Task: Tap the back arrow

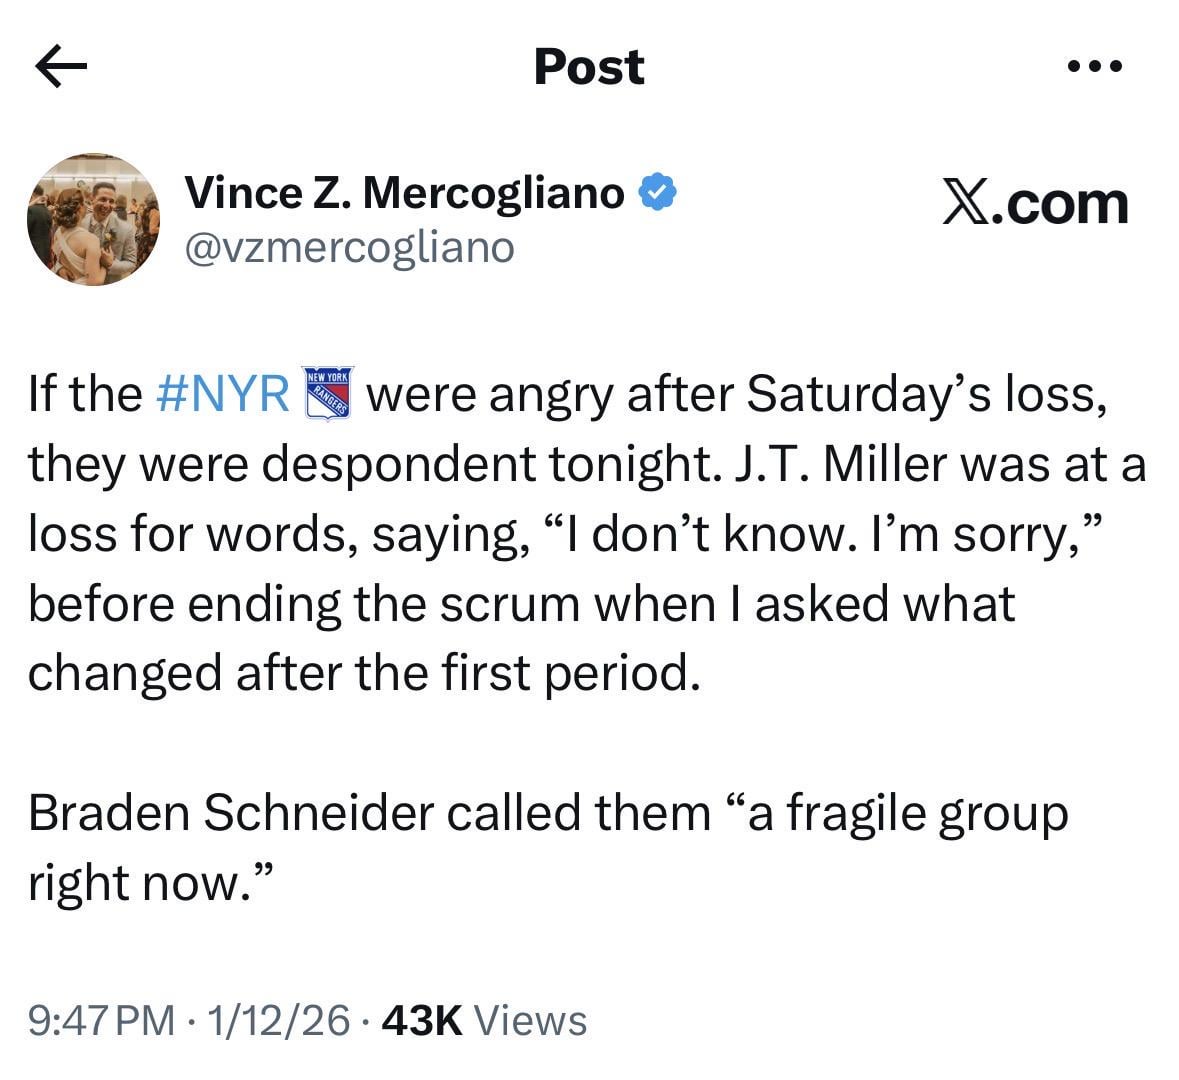Action: pyautogui.click(x=61, y=67)
